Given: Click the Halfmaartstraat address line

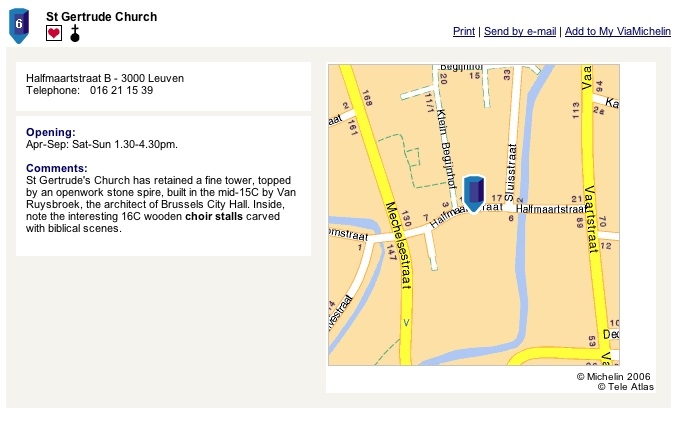Looking at the screenshot, I should pos(105,78).
